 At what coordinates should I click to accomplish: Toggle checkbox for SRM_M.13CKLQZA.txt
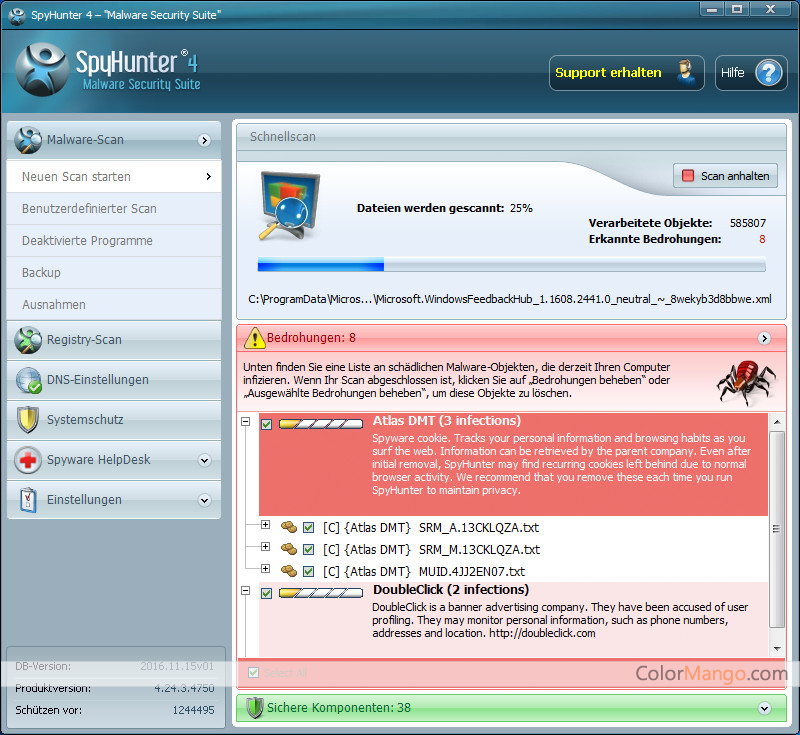click(308, 549)
